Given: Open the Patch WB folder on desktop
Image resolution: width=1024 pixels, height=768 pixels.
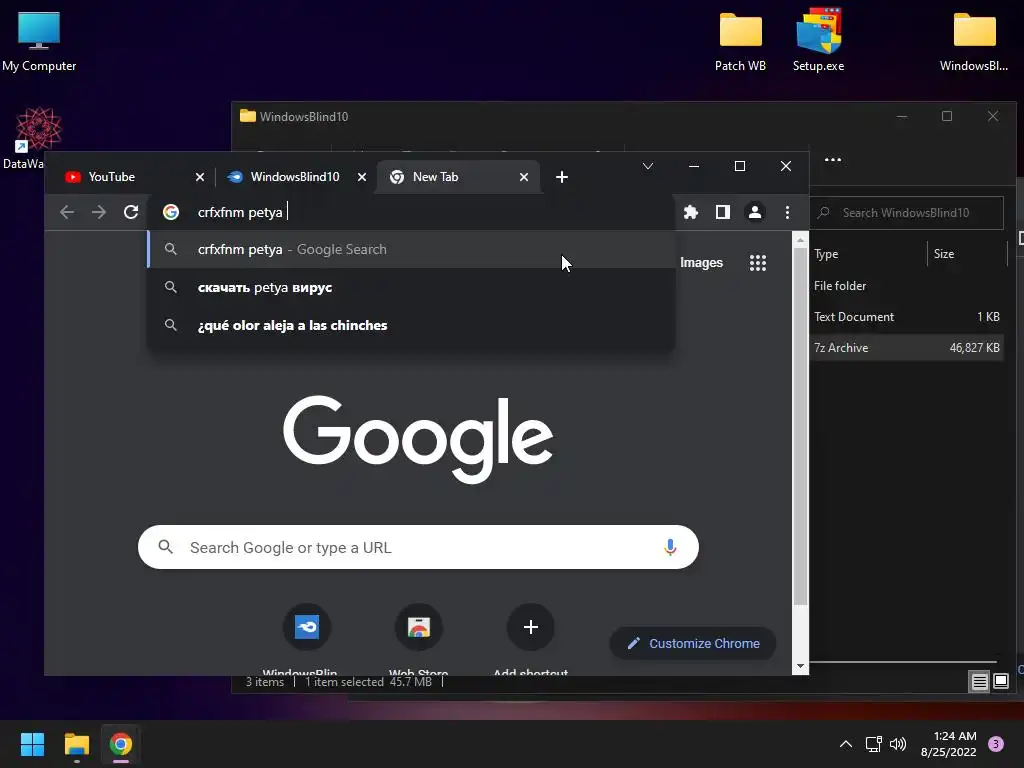Looking at the screenshot, I should [x=740, y=41].
